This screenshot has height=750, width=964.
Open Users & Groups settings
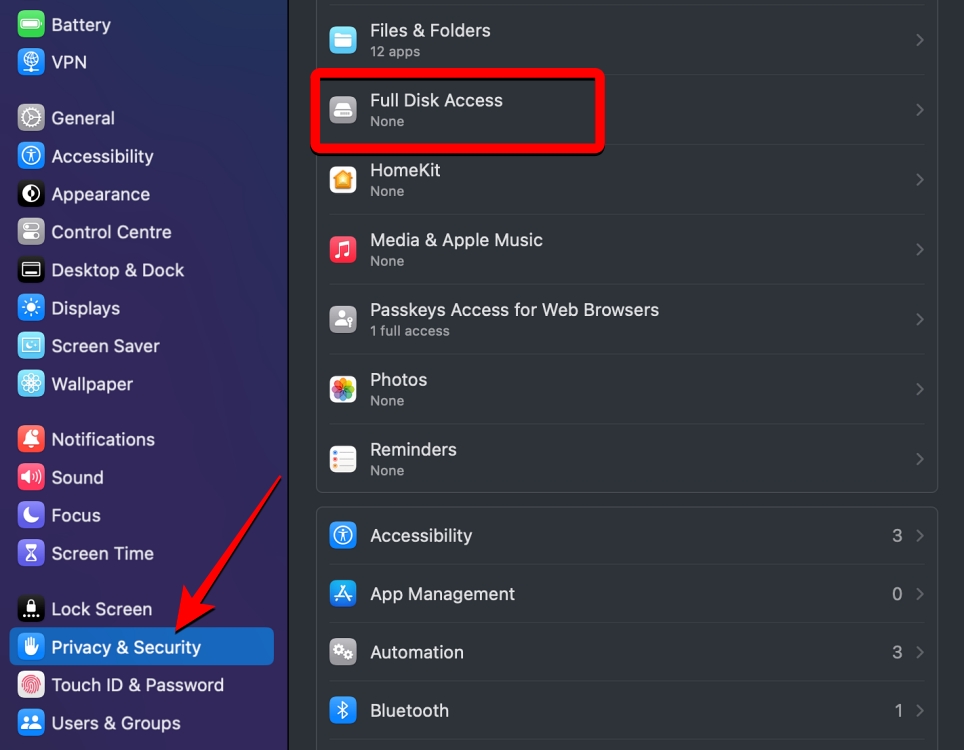point(115,723)
